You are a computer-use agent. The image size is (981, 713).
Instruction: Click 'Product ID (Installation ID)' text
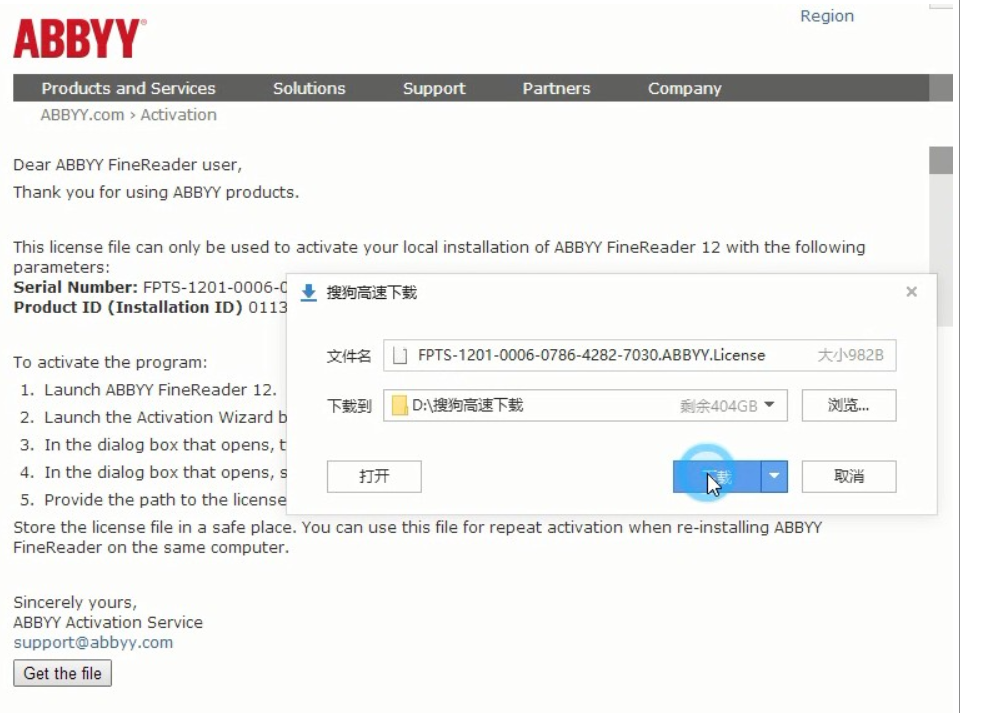128,307
